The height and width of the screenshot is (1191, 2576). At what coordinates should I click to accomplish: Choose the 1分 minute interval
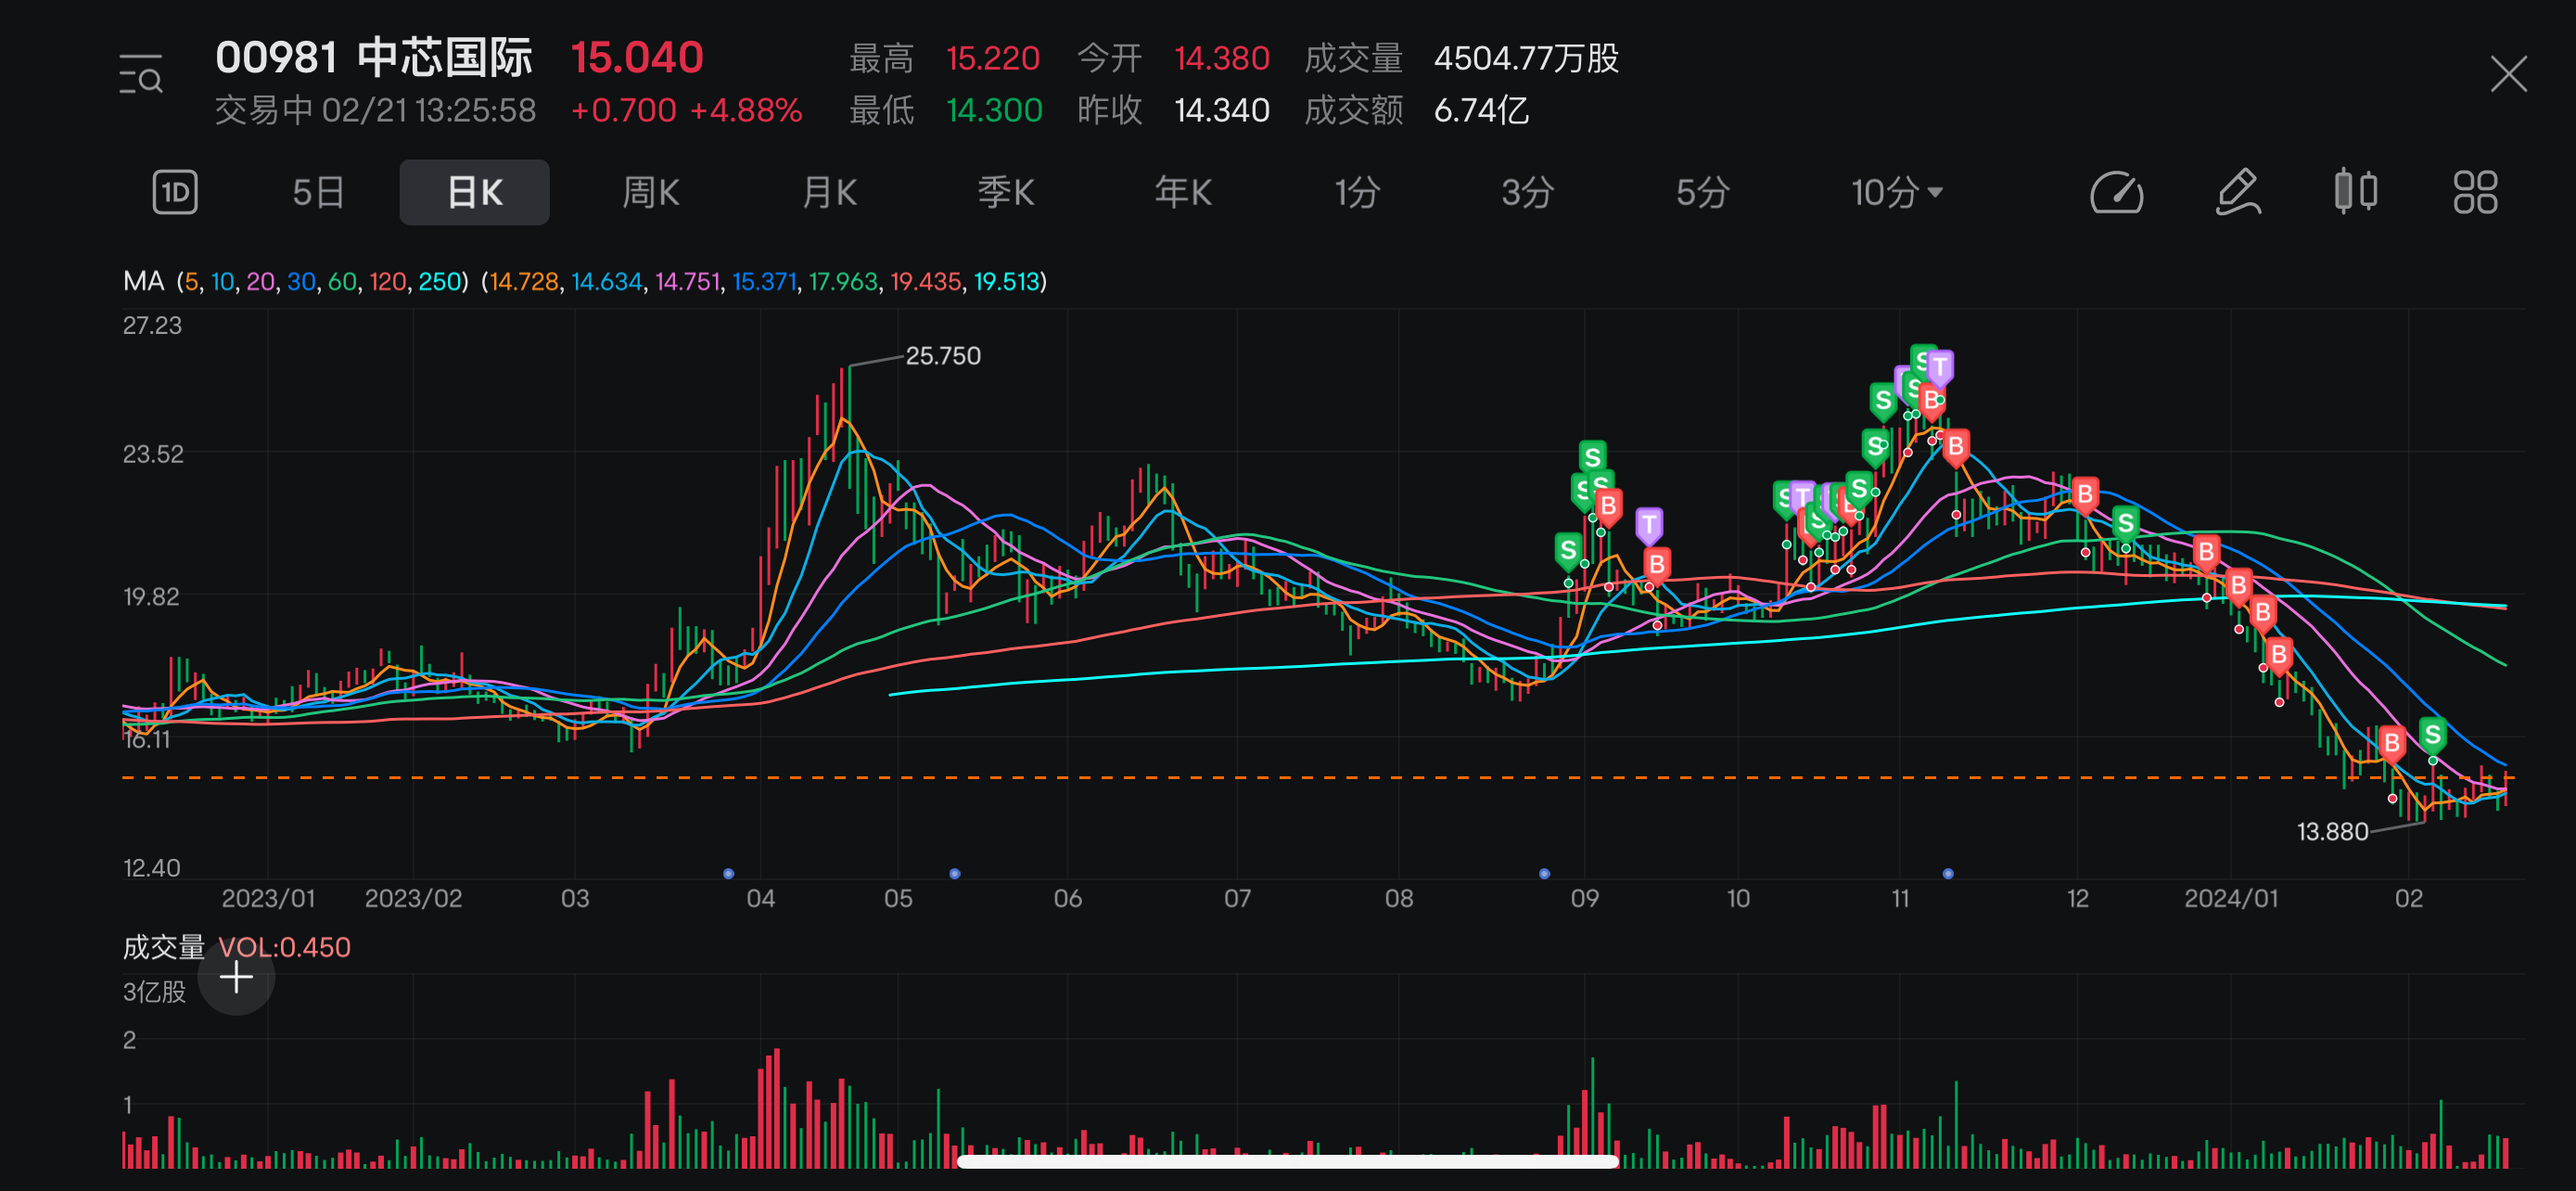[1357, 192]
